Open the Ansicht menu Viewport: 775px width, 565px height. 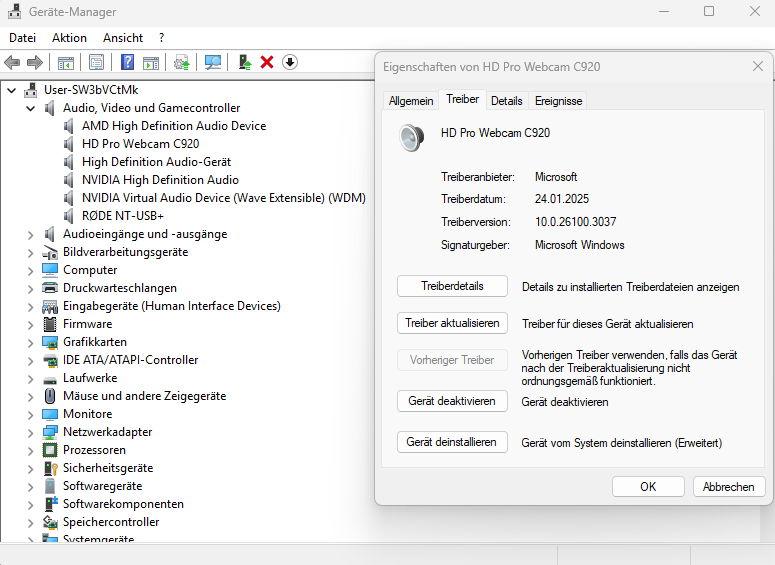(x=123, y=38)
